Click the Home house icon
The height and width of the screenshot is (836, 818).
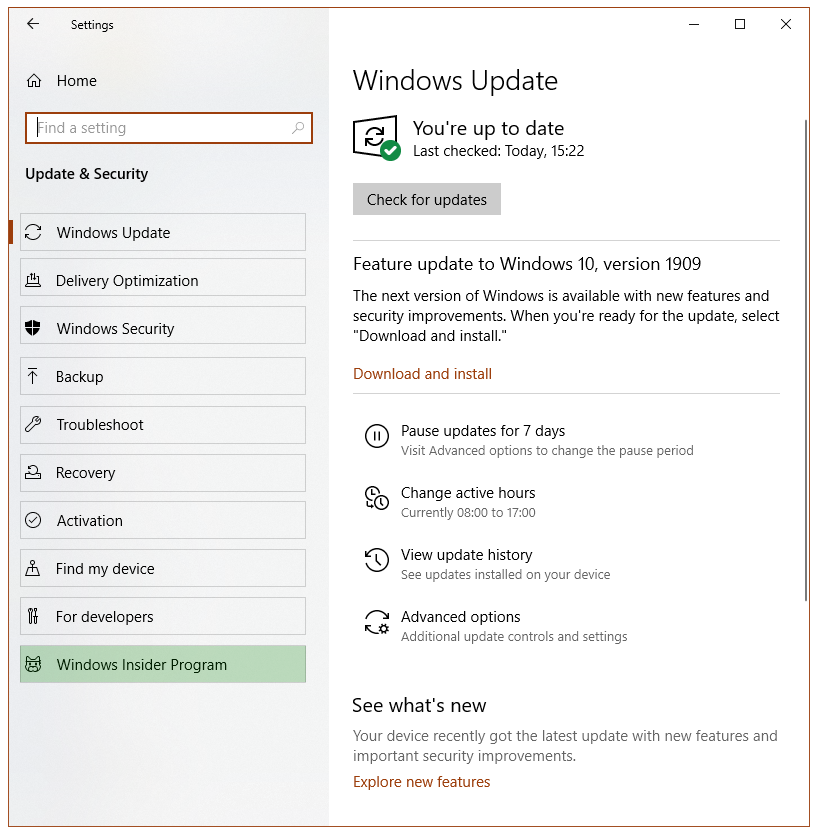tap(34, 81)
